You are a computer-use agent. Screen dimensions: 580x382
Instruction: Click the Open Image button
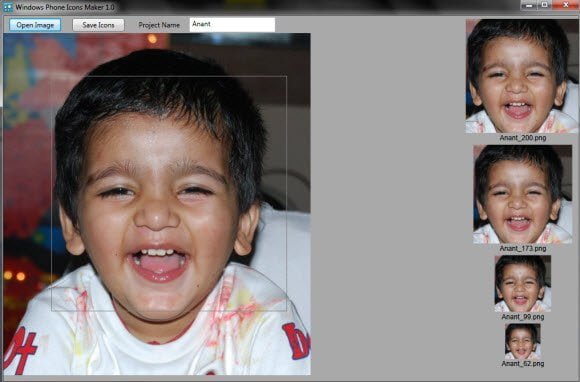(35, 25)
